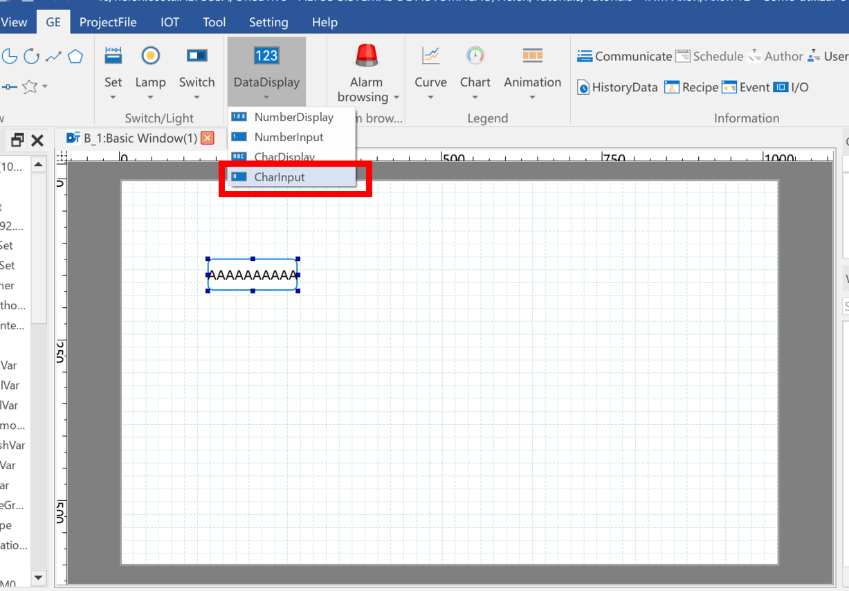Click the Switch icon
The image size is (849, 591).
pos(197,55)
